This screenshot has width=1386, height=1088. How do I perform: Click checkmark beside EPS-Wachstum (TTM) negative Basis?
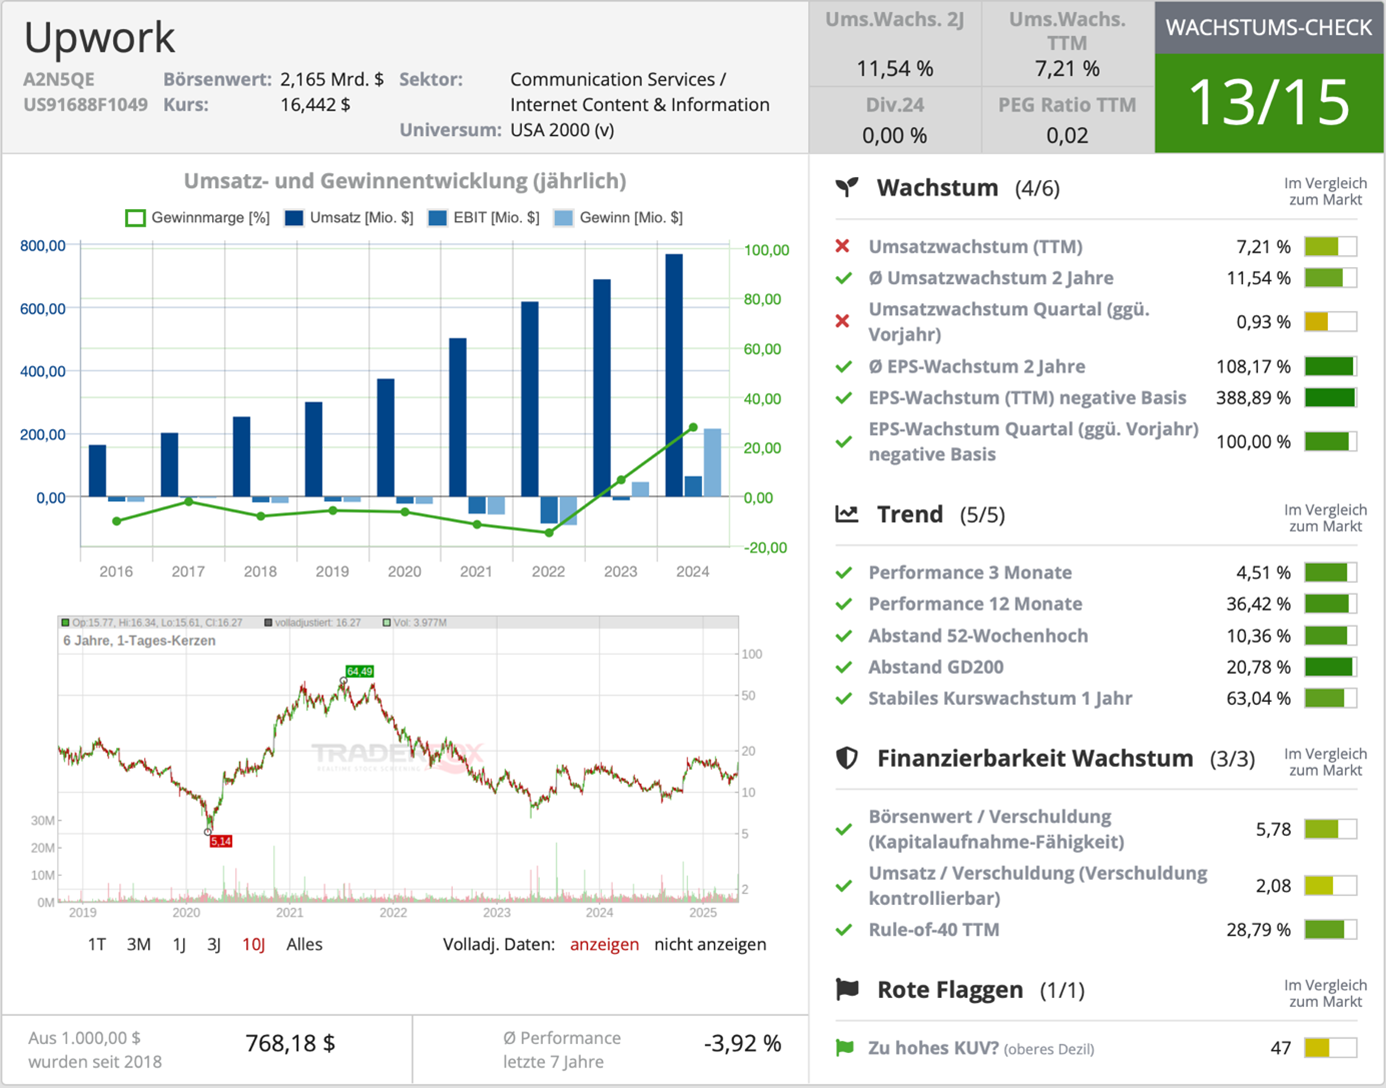(x=843, y=398)
